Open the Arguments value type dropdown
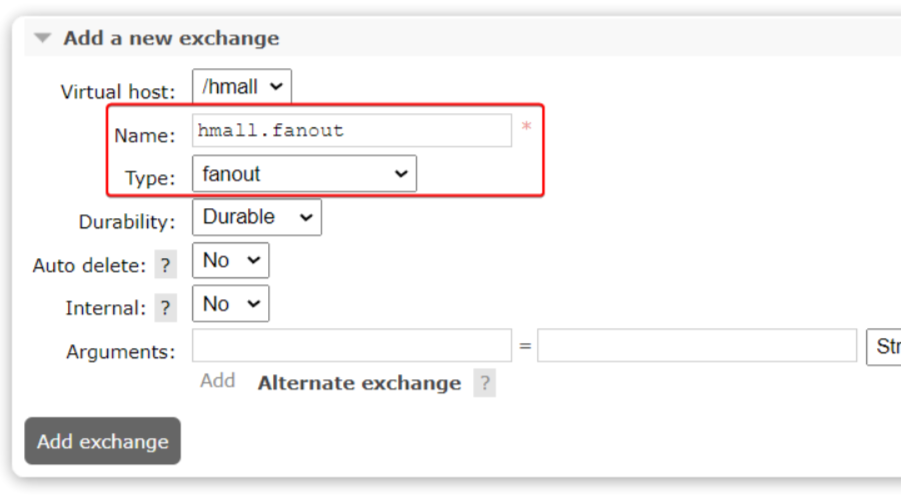The image size is (901, 495). tap(883, 346)
